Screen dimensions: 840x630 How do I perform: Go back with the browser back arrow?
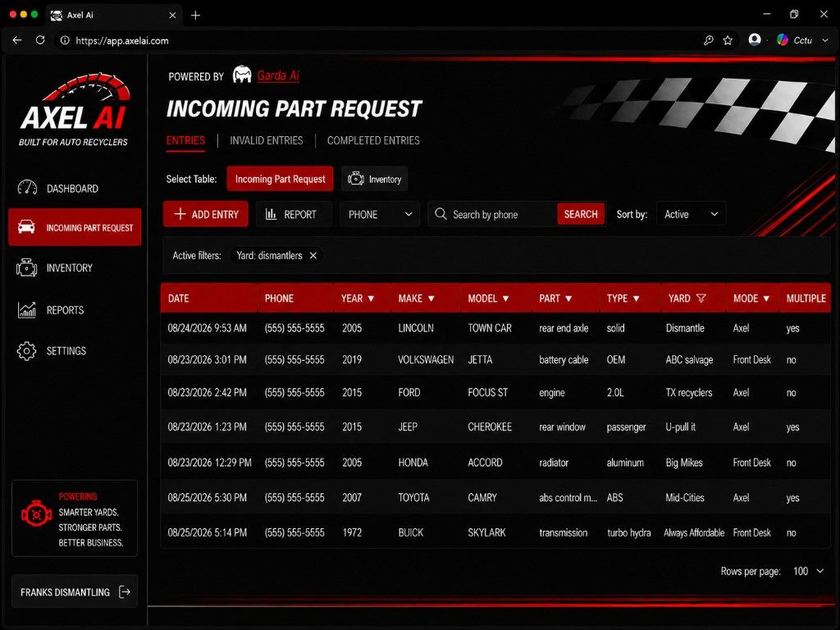pyautogui.click(x=17, y=40)
